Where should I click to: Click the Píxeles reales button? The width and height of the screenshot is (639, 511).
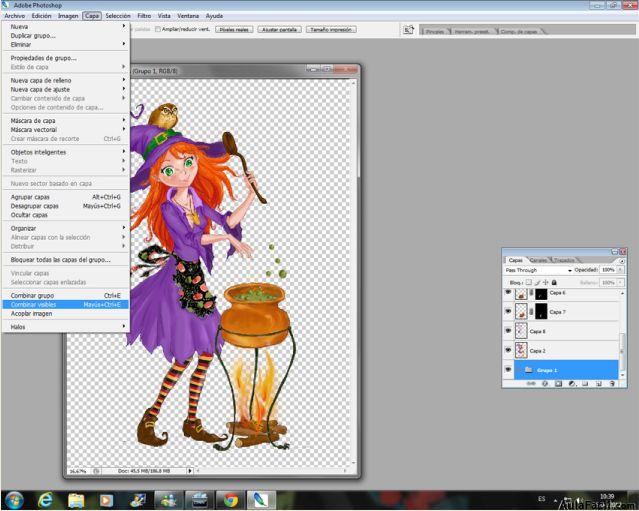pyautogui.click(x=234, y=29)
